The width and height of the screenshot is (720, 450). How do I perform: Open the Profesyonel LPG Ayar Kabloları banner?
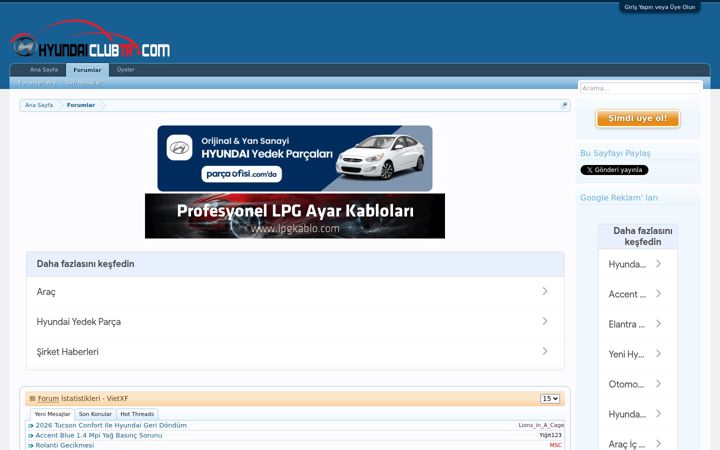[295, 216]
